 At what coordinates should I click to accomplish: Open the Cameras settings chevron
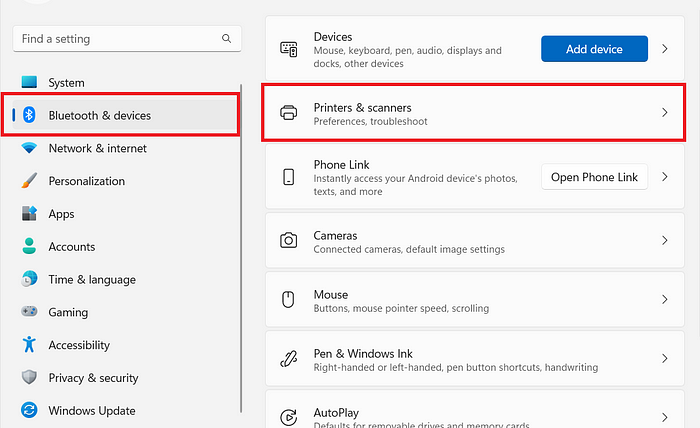point(665,241)
